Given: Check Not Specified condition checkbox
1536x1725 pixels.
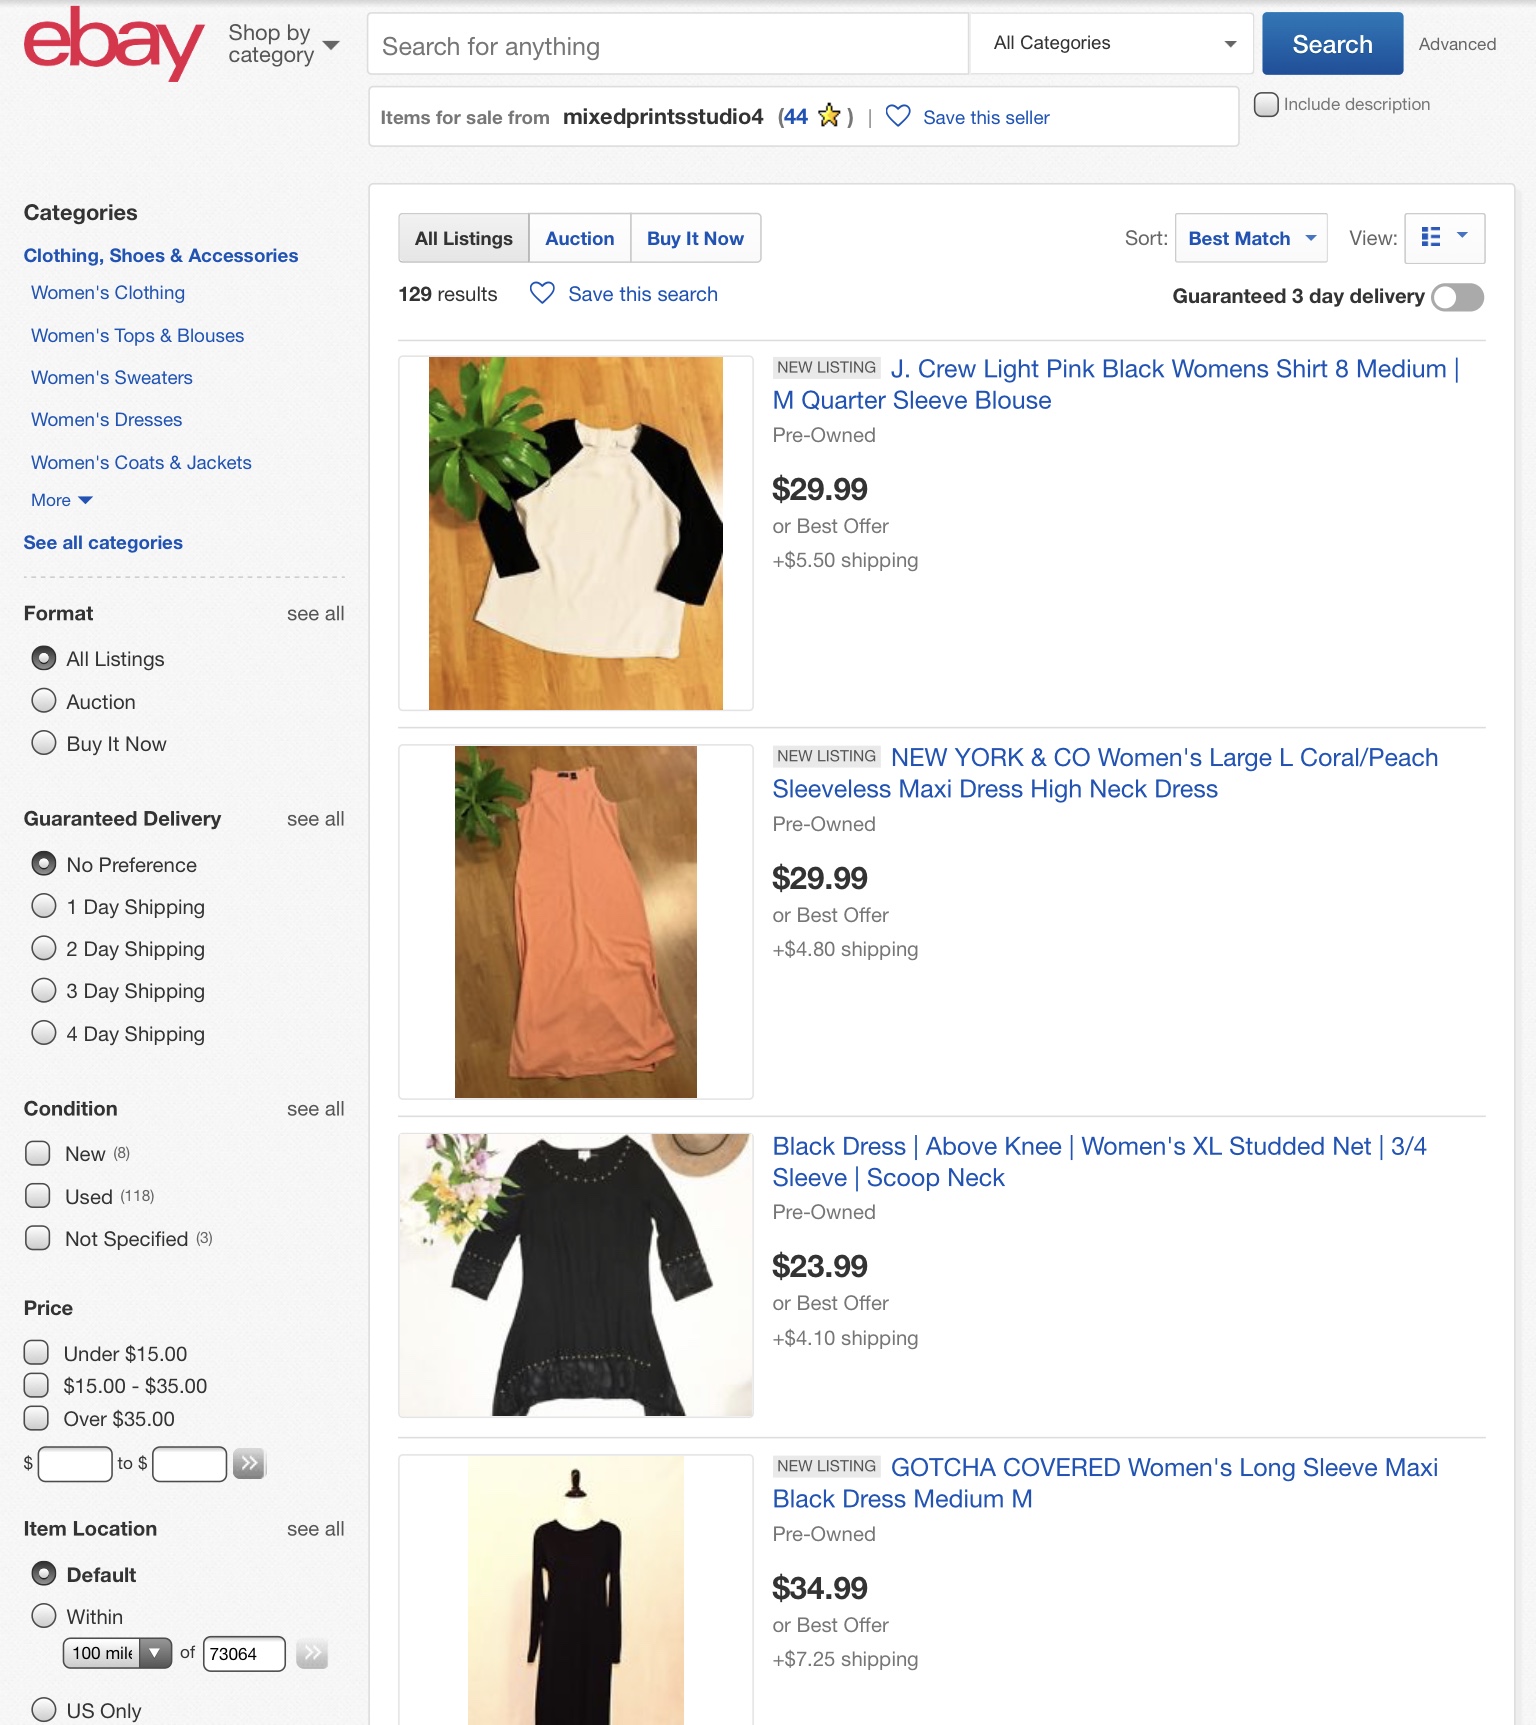Looking at the screenshot, I should point(38,1238).
